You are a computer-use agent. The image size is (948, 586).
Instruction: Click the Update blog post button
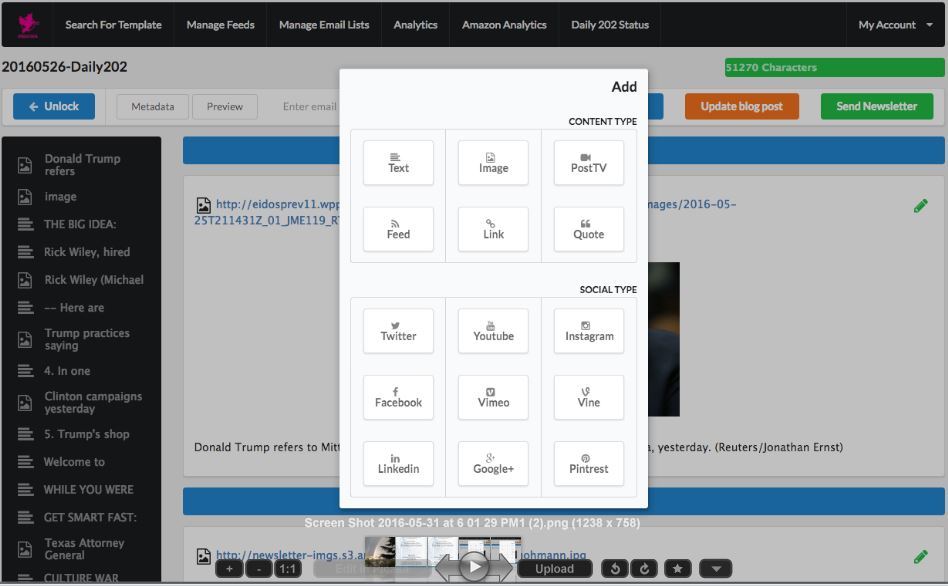[742, 106]
